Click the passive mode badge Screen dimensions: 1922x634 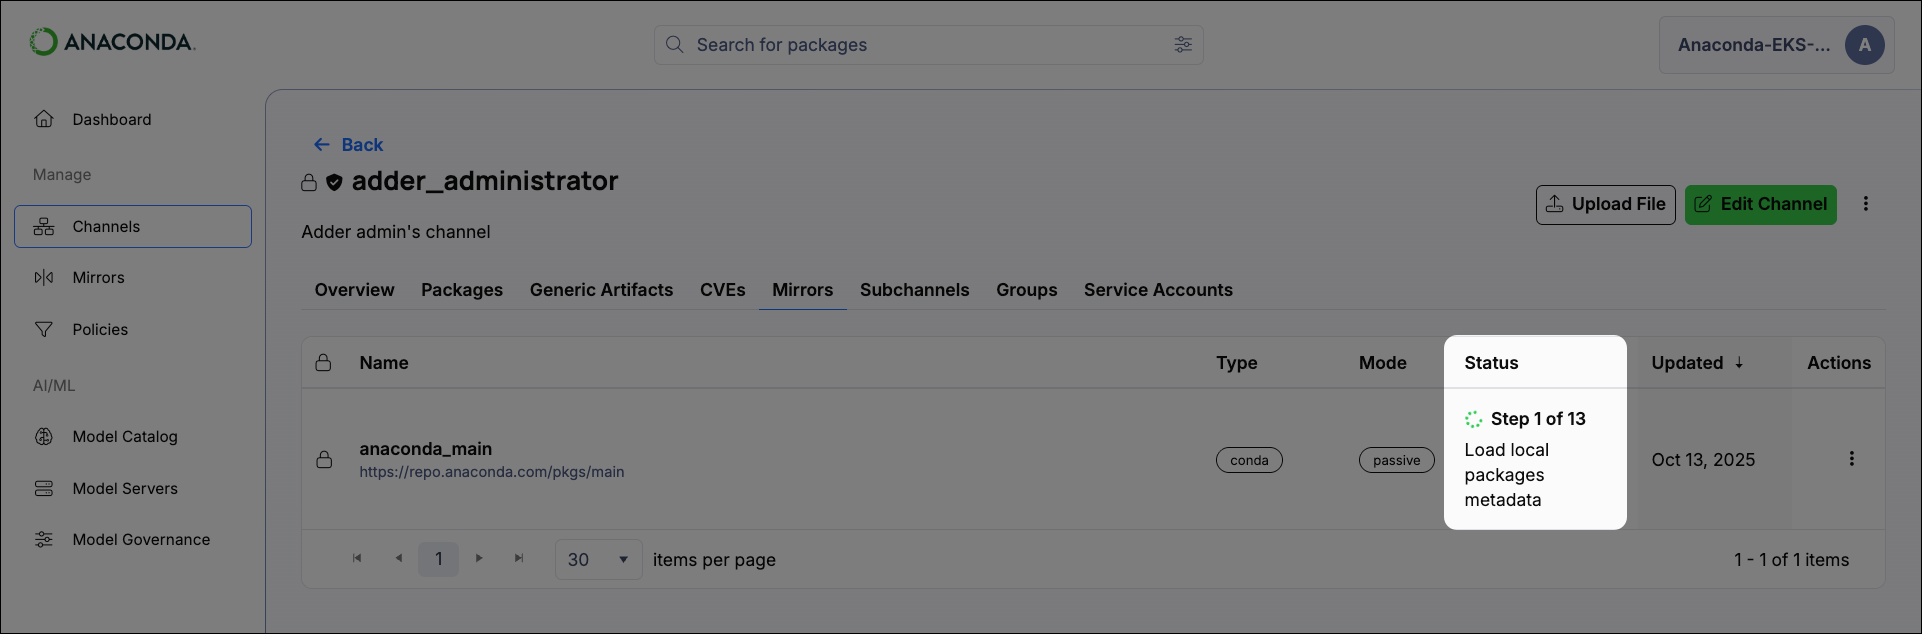coord(1396,460)
